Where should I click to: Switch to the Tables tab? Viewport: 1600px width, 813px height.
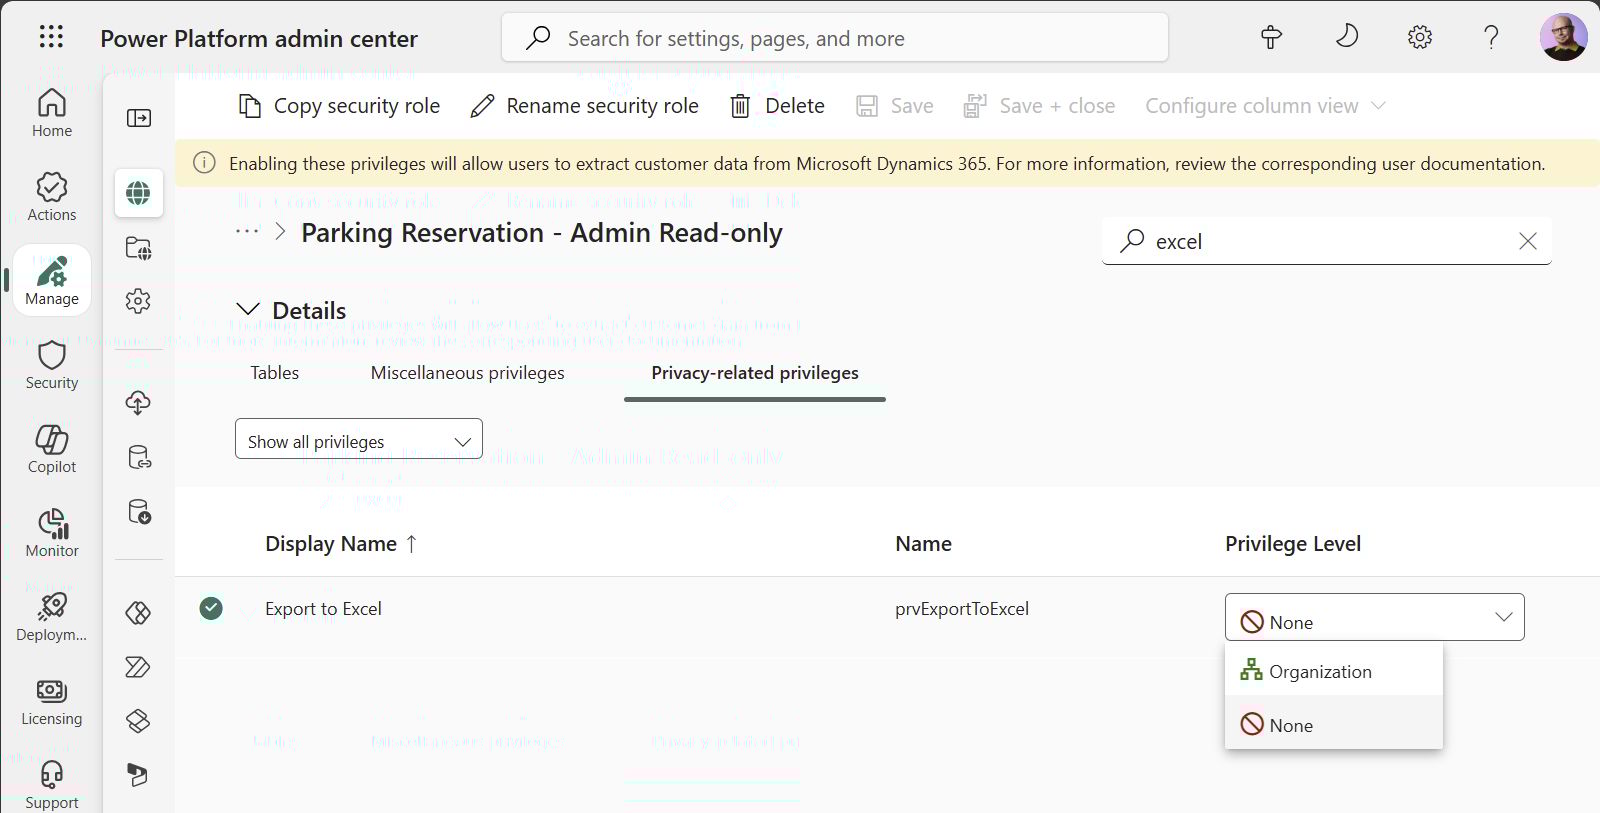(275, 373)
